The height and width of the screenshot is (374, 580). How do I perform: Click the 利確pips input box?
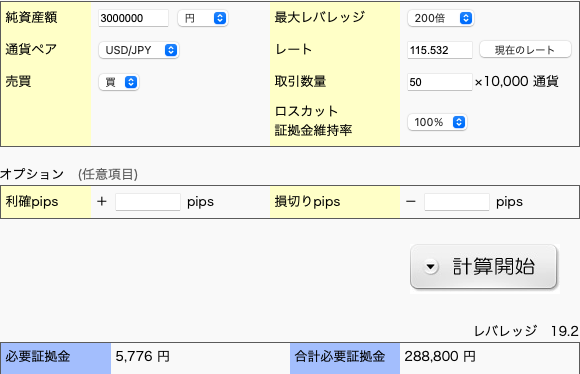(x=148, y=202)
